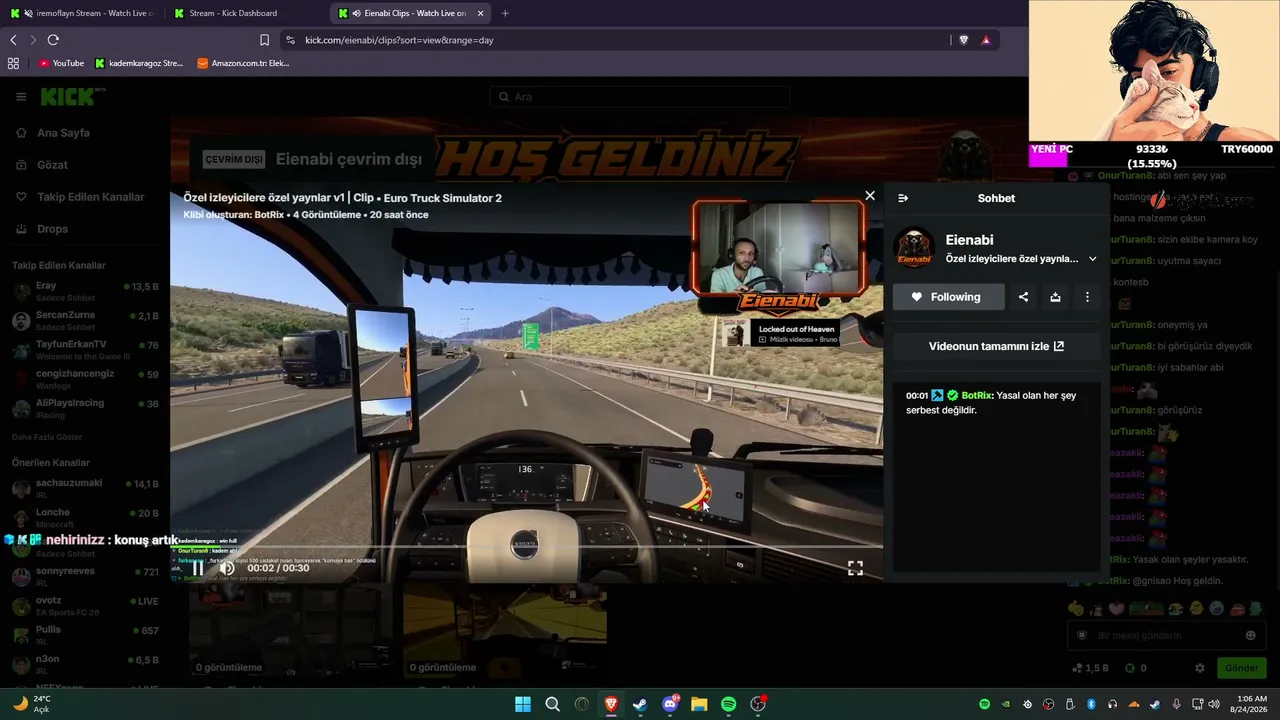Open Lonche recommended channel

click(x=85, y=518)
